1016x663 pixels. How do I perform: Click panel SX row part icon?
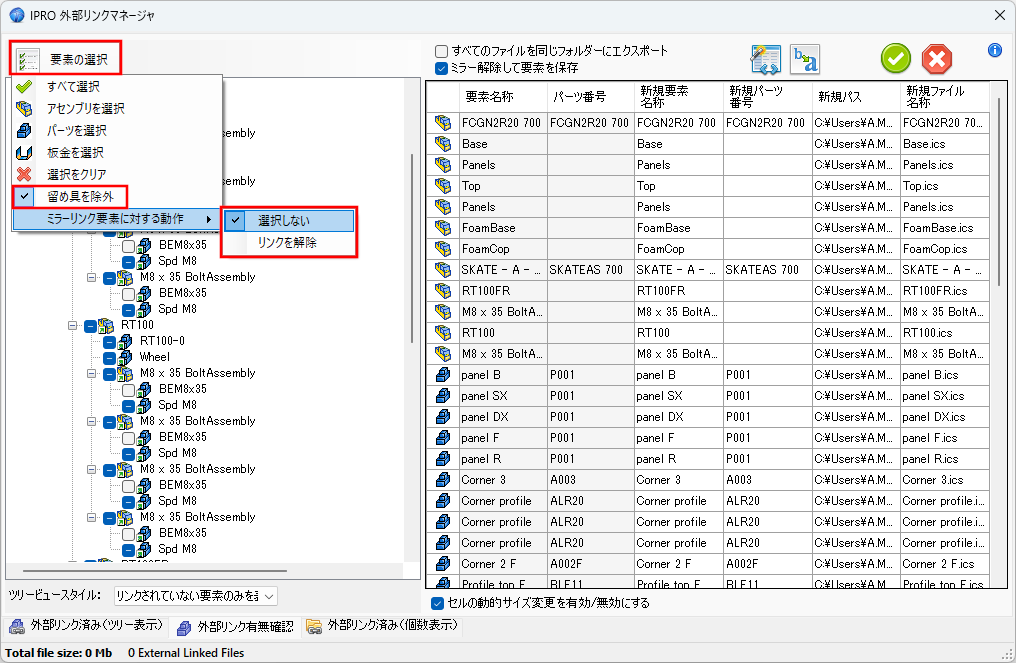pos(443,396)
